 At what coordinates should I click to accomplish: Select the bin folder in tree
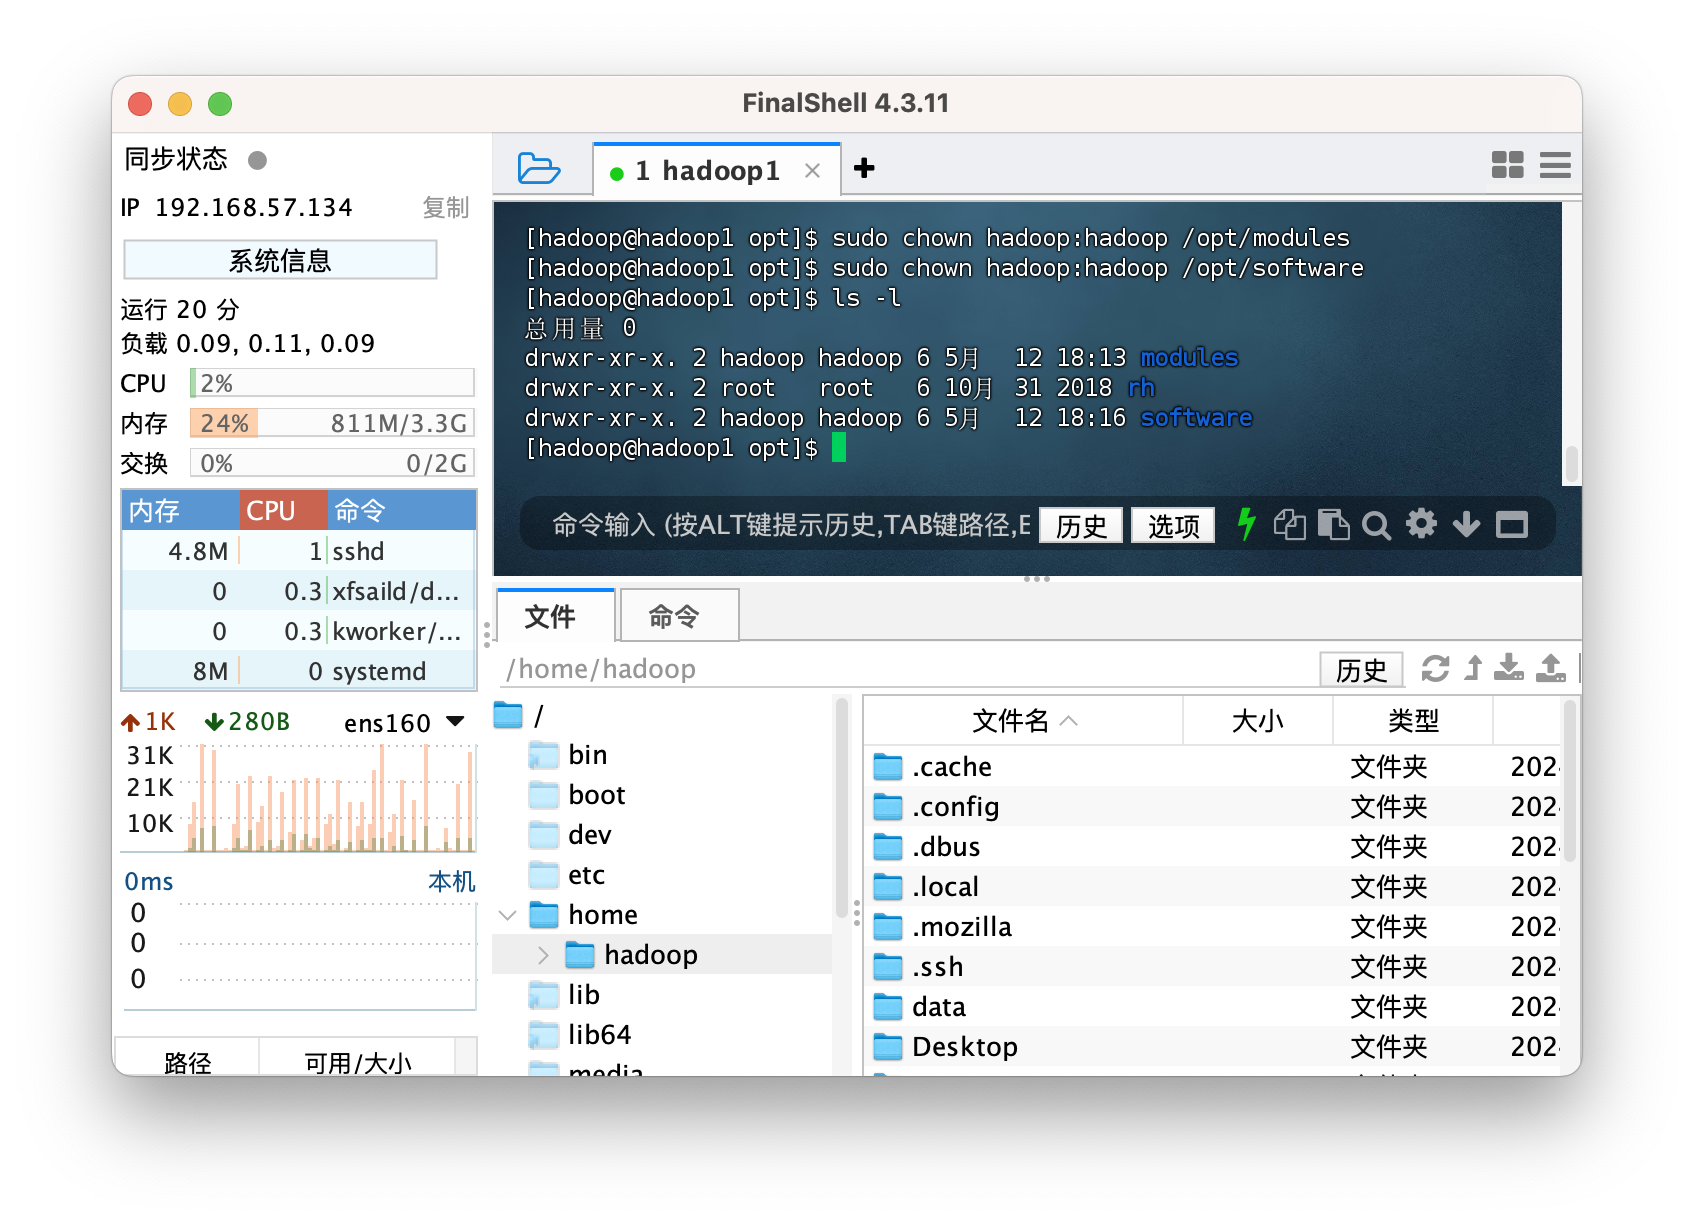pos(587,755)
